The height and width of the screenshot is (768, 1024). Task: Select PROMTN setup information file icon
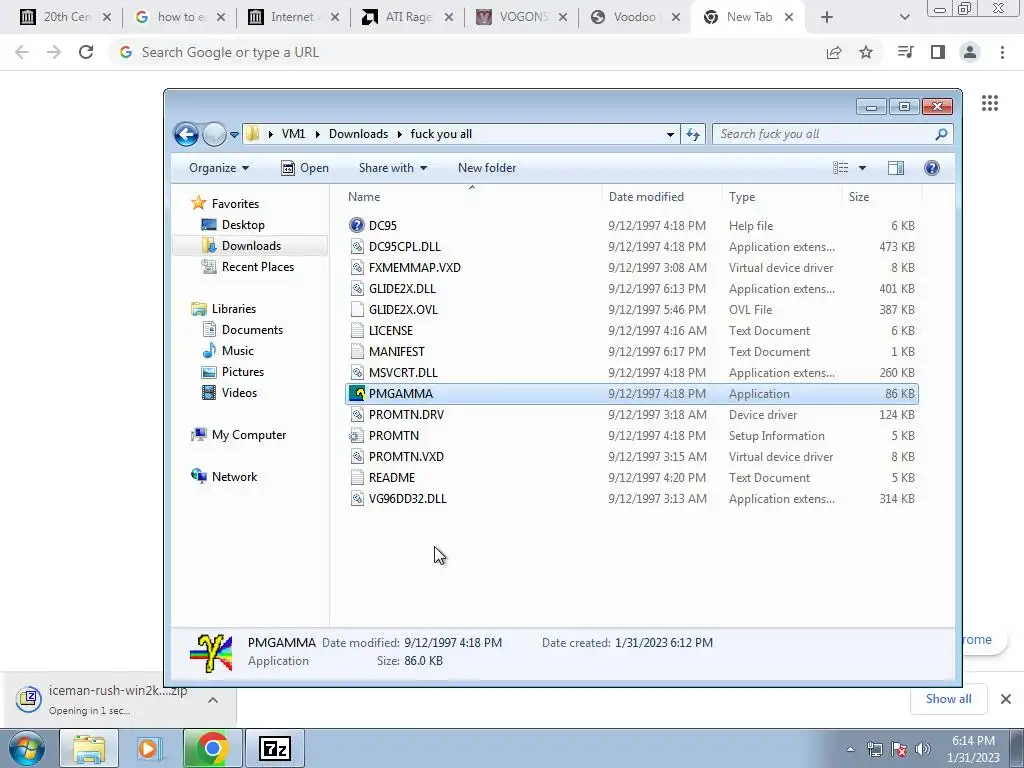[357, 436]
